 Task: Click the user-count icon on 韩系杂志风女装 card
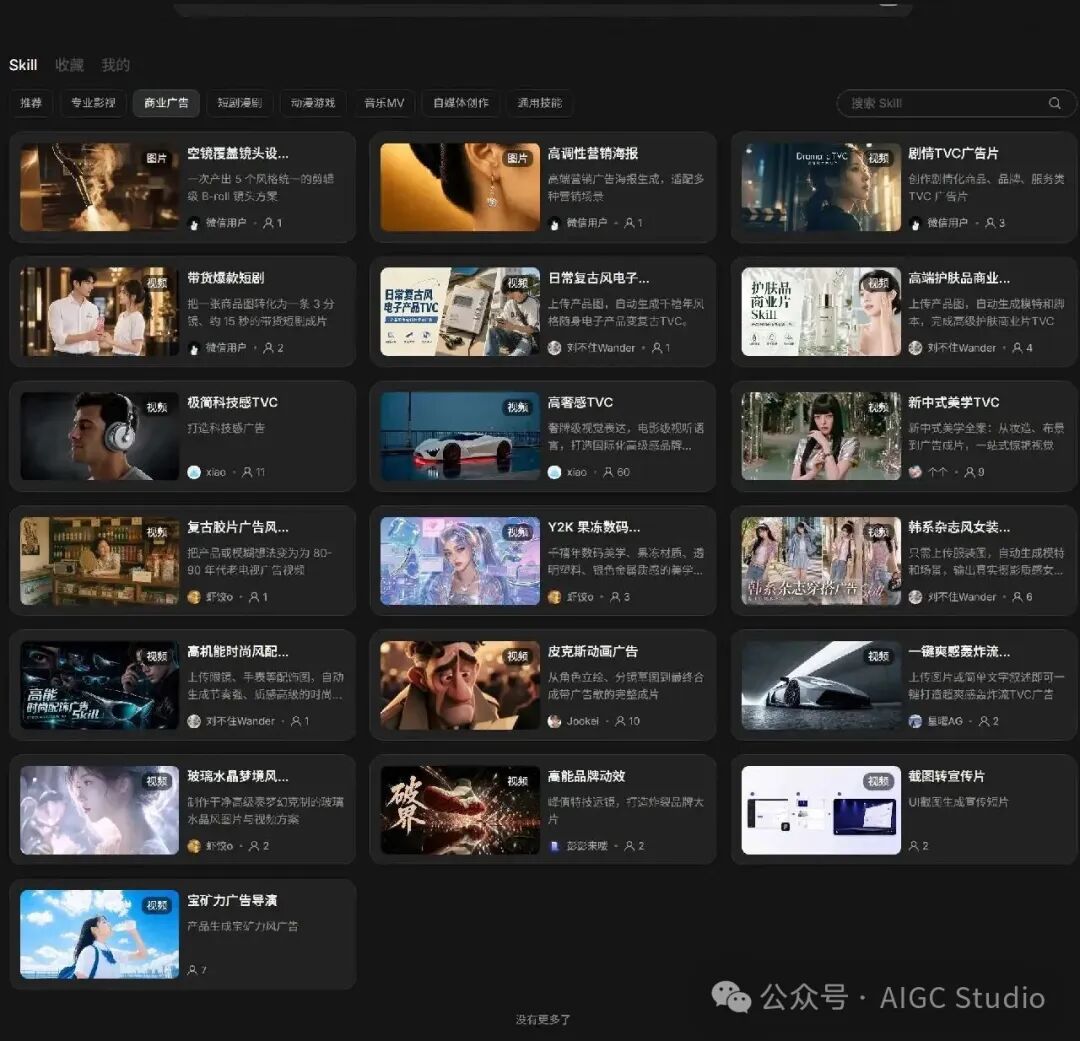point(1017,597)
